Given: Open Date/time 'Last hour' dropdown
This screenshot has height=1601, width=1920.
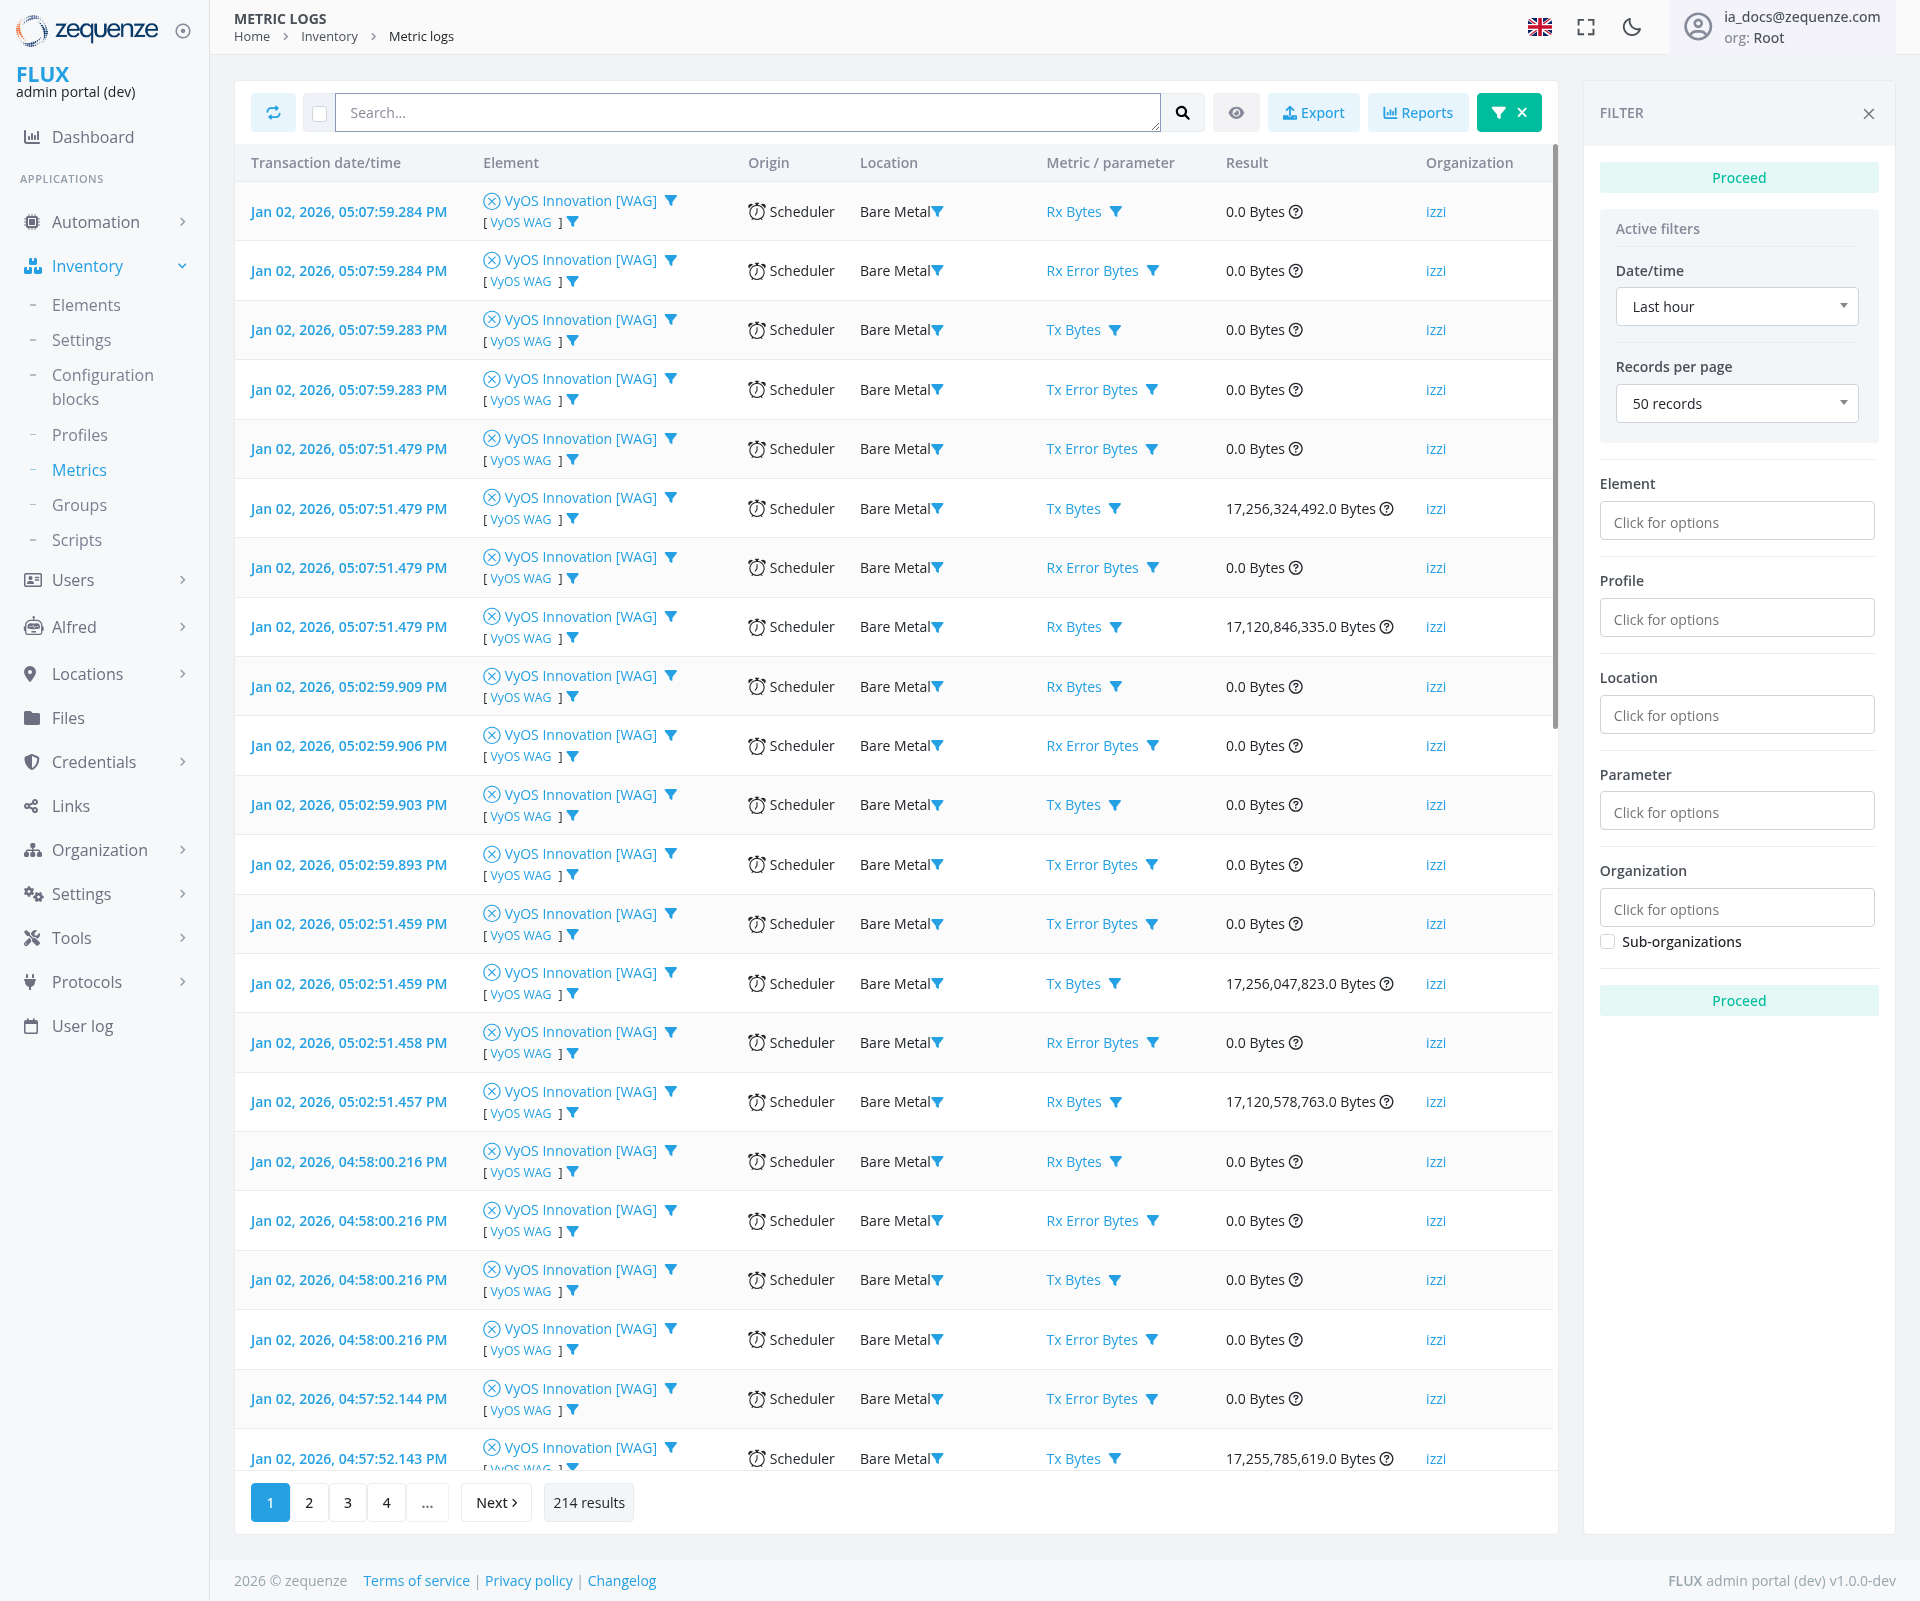Looking at the screenshot, I should [1736, 307].
